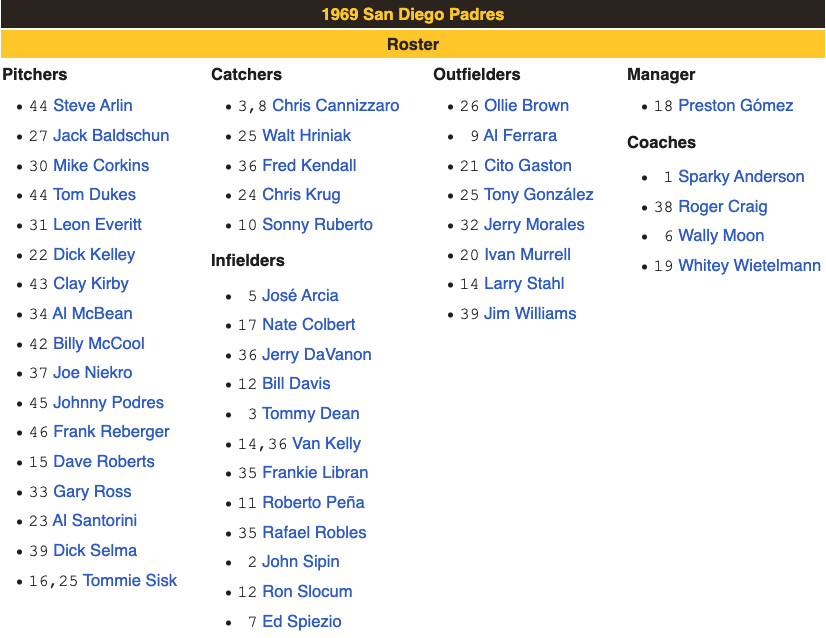826x638 pixels.
Task: Select the Wally Moon link
Action: coord(721,235)
